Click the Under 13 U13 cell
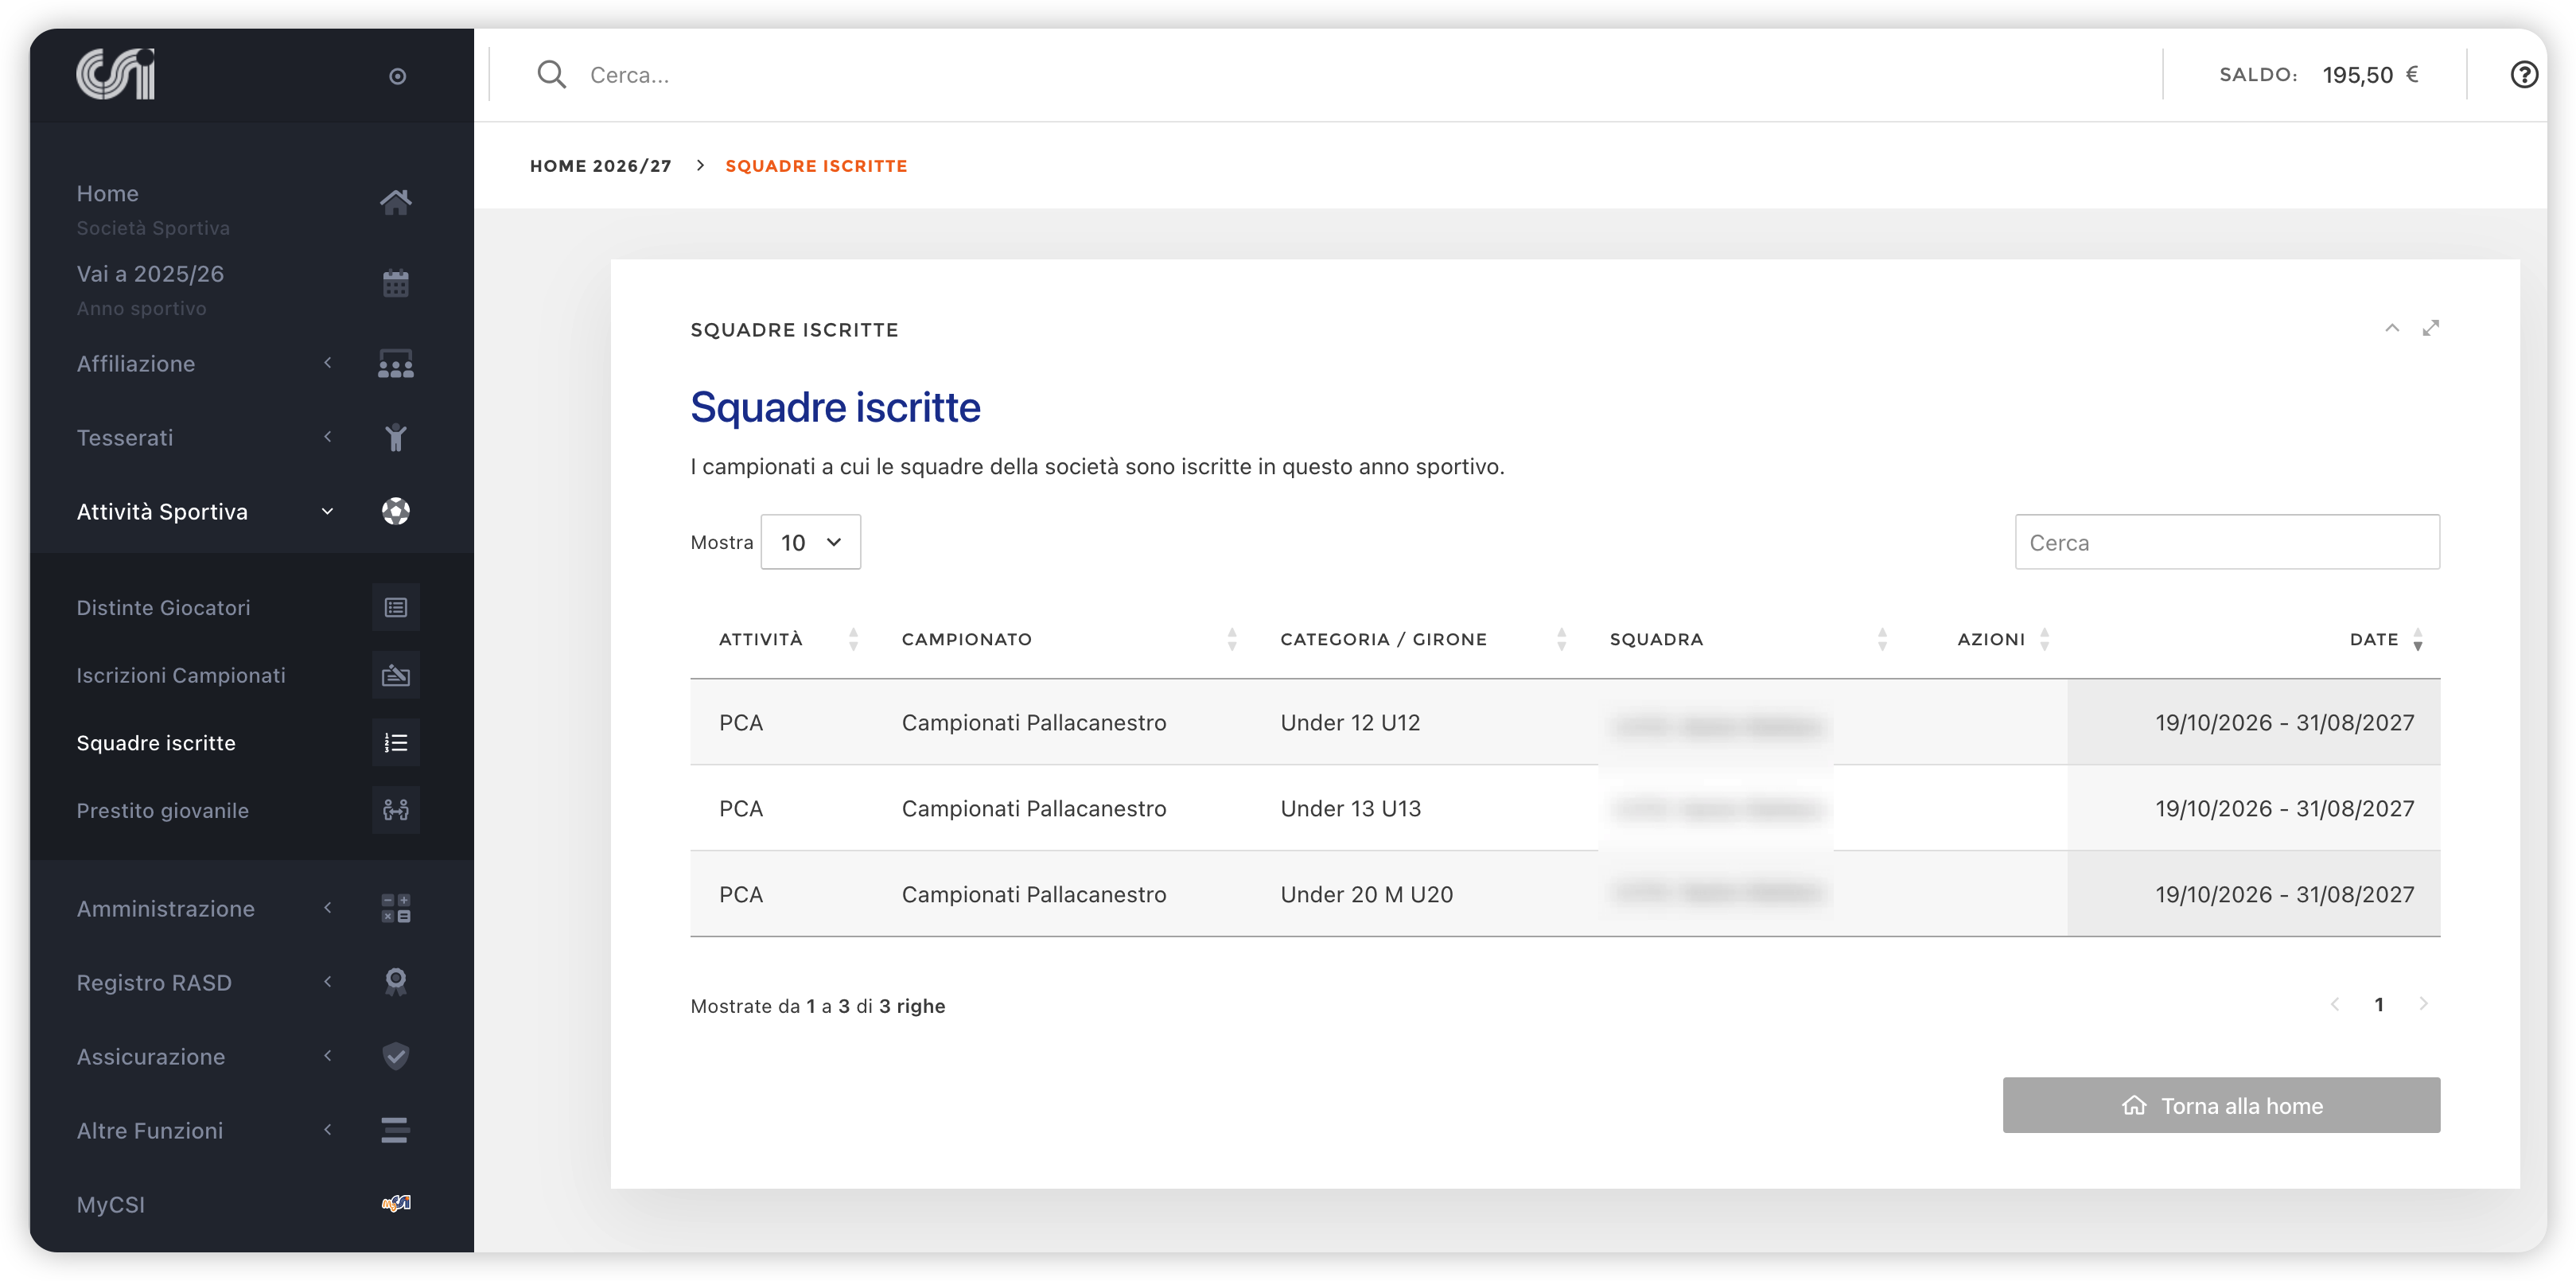 click(1350, 809)
